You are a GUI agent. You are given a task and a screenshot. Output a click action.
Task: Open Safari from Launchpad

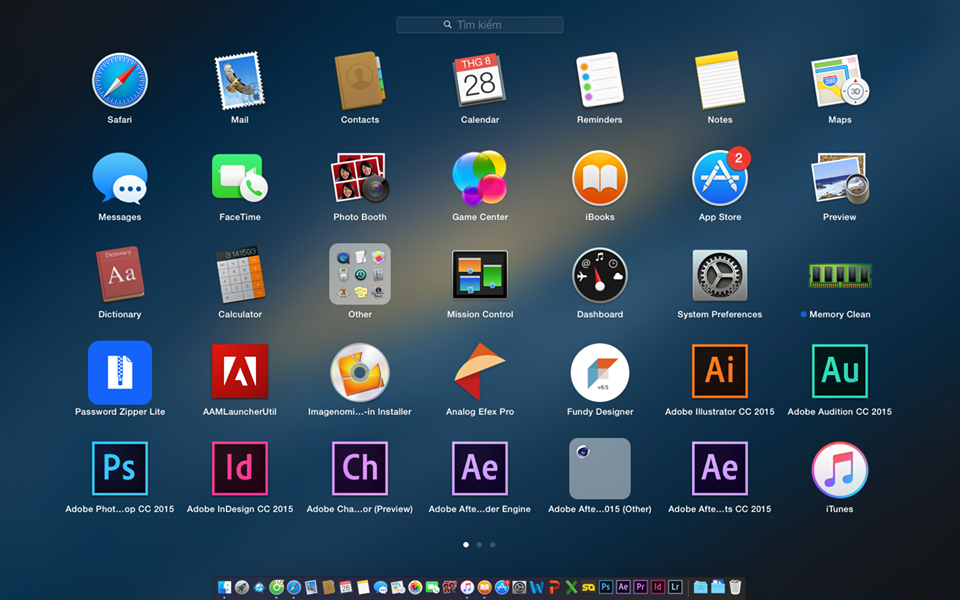click(x=120, y=81)
